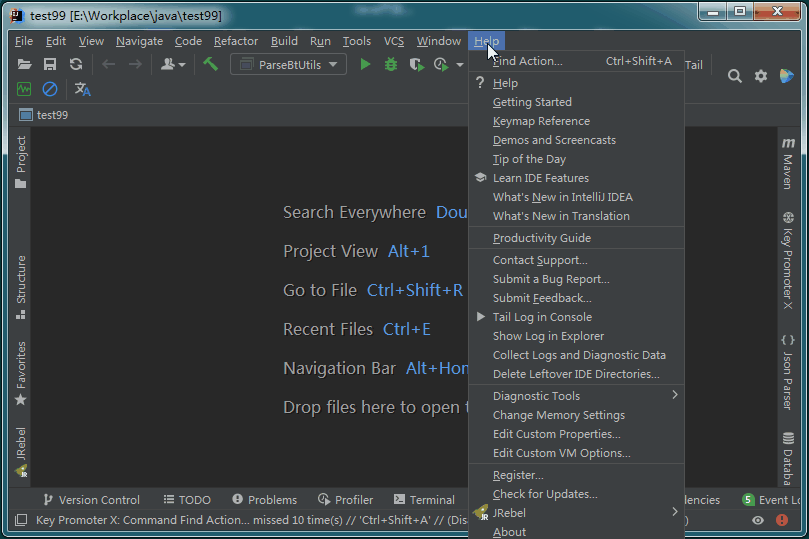Open the Maven tool window
This screenshot has height=539, width=809.
(788, 164)
